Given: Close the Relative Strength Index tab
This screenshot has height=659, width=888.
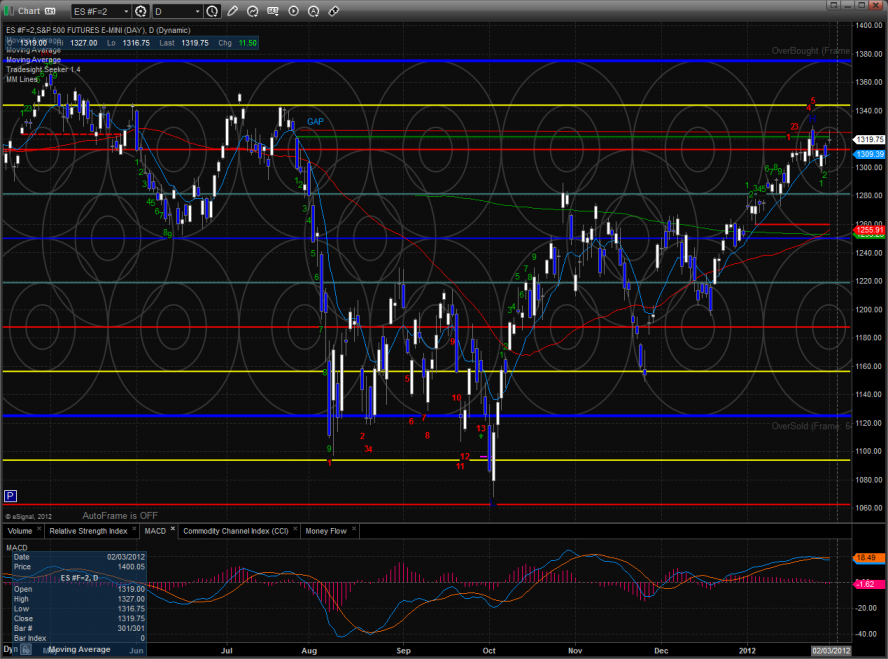Looking at the screenshot, I should (134, 529).
